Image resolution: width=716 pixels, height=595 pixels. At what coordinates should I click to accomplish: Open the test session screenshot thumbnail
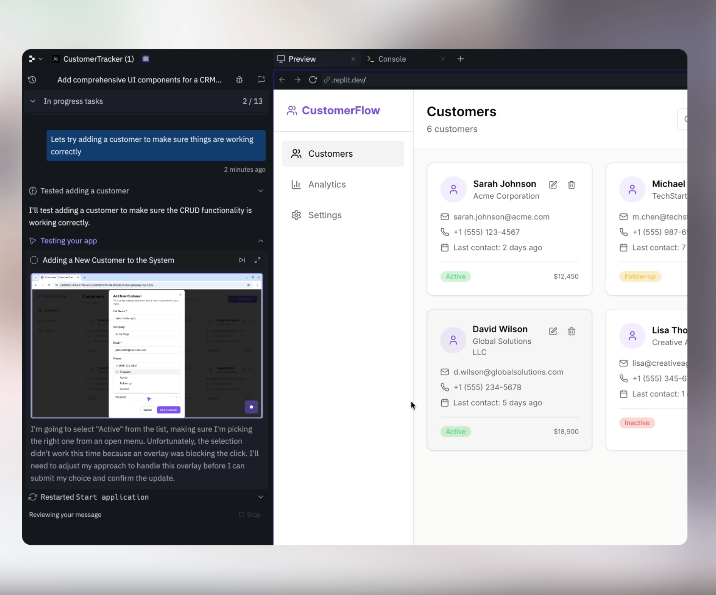147,346
